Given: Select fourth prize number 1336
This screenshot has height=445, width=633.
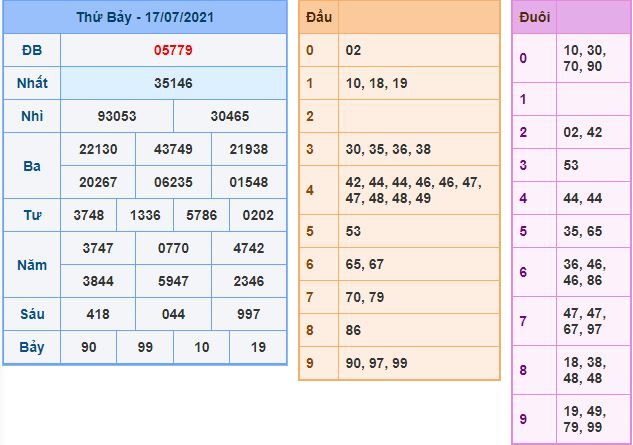Looking at the screenshot, I should pyautogui.click(x=145, y=215).
